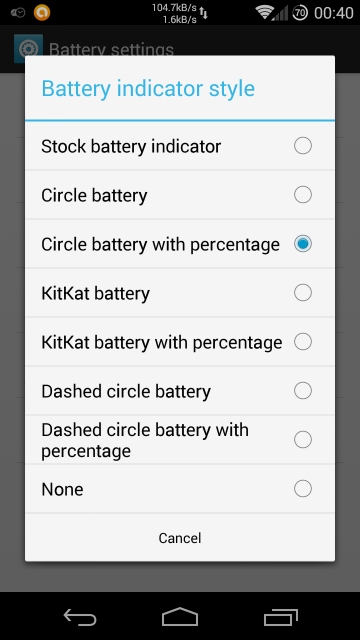The width and height of the screenshot is (360, 640).
Task: Open the recent apps overview icon
Action: coord(281,617)
